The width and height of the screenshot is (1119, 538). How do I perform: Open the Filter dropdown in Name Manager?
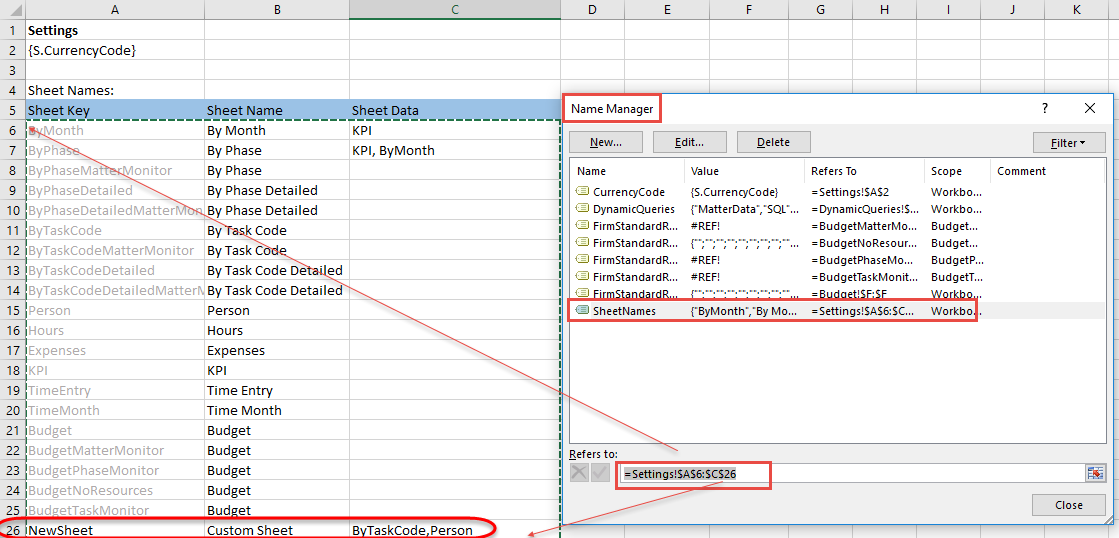point(1069,142)
